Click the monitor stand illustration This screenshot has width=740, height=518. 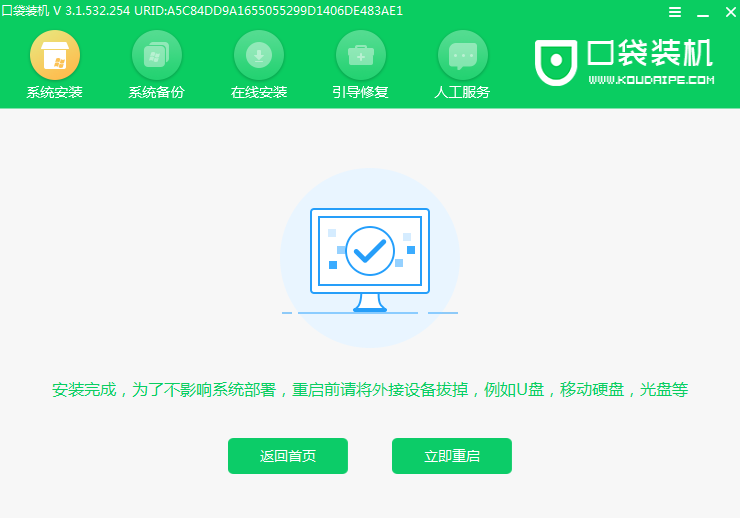[x=370, y=302]
